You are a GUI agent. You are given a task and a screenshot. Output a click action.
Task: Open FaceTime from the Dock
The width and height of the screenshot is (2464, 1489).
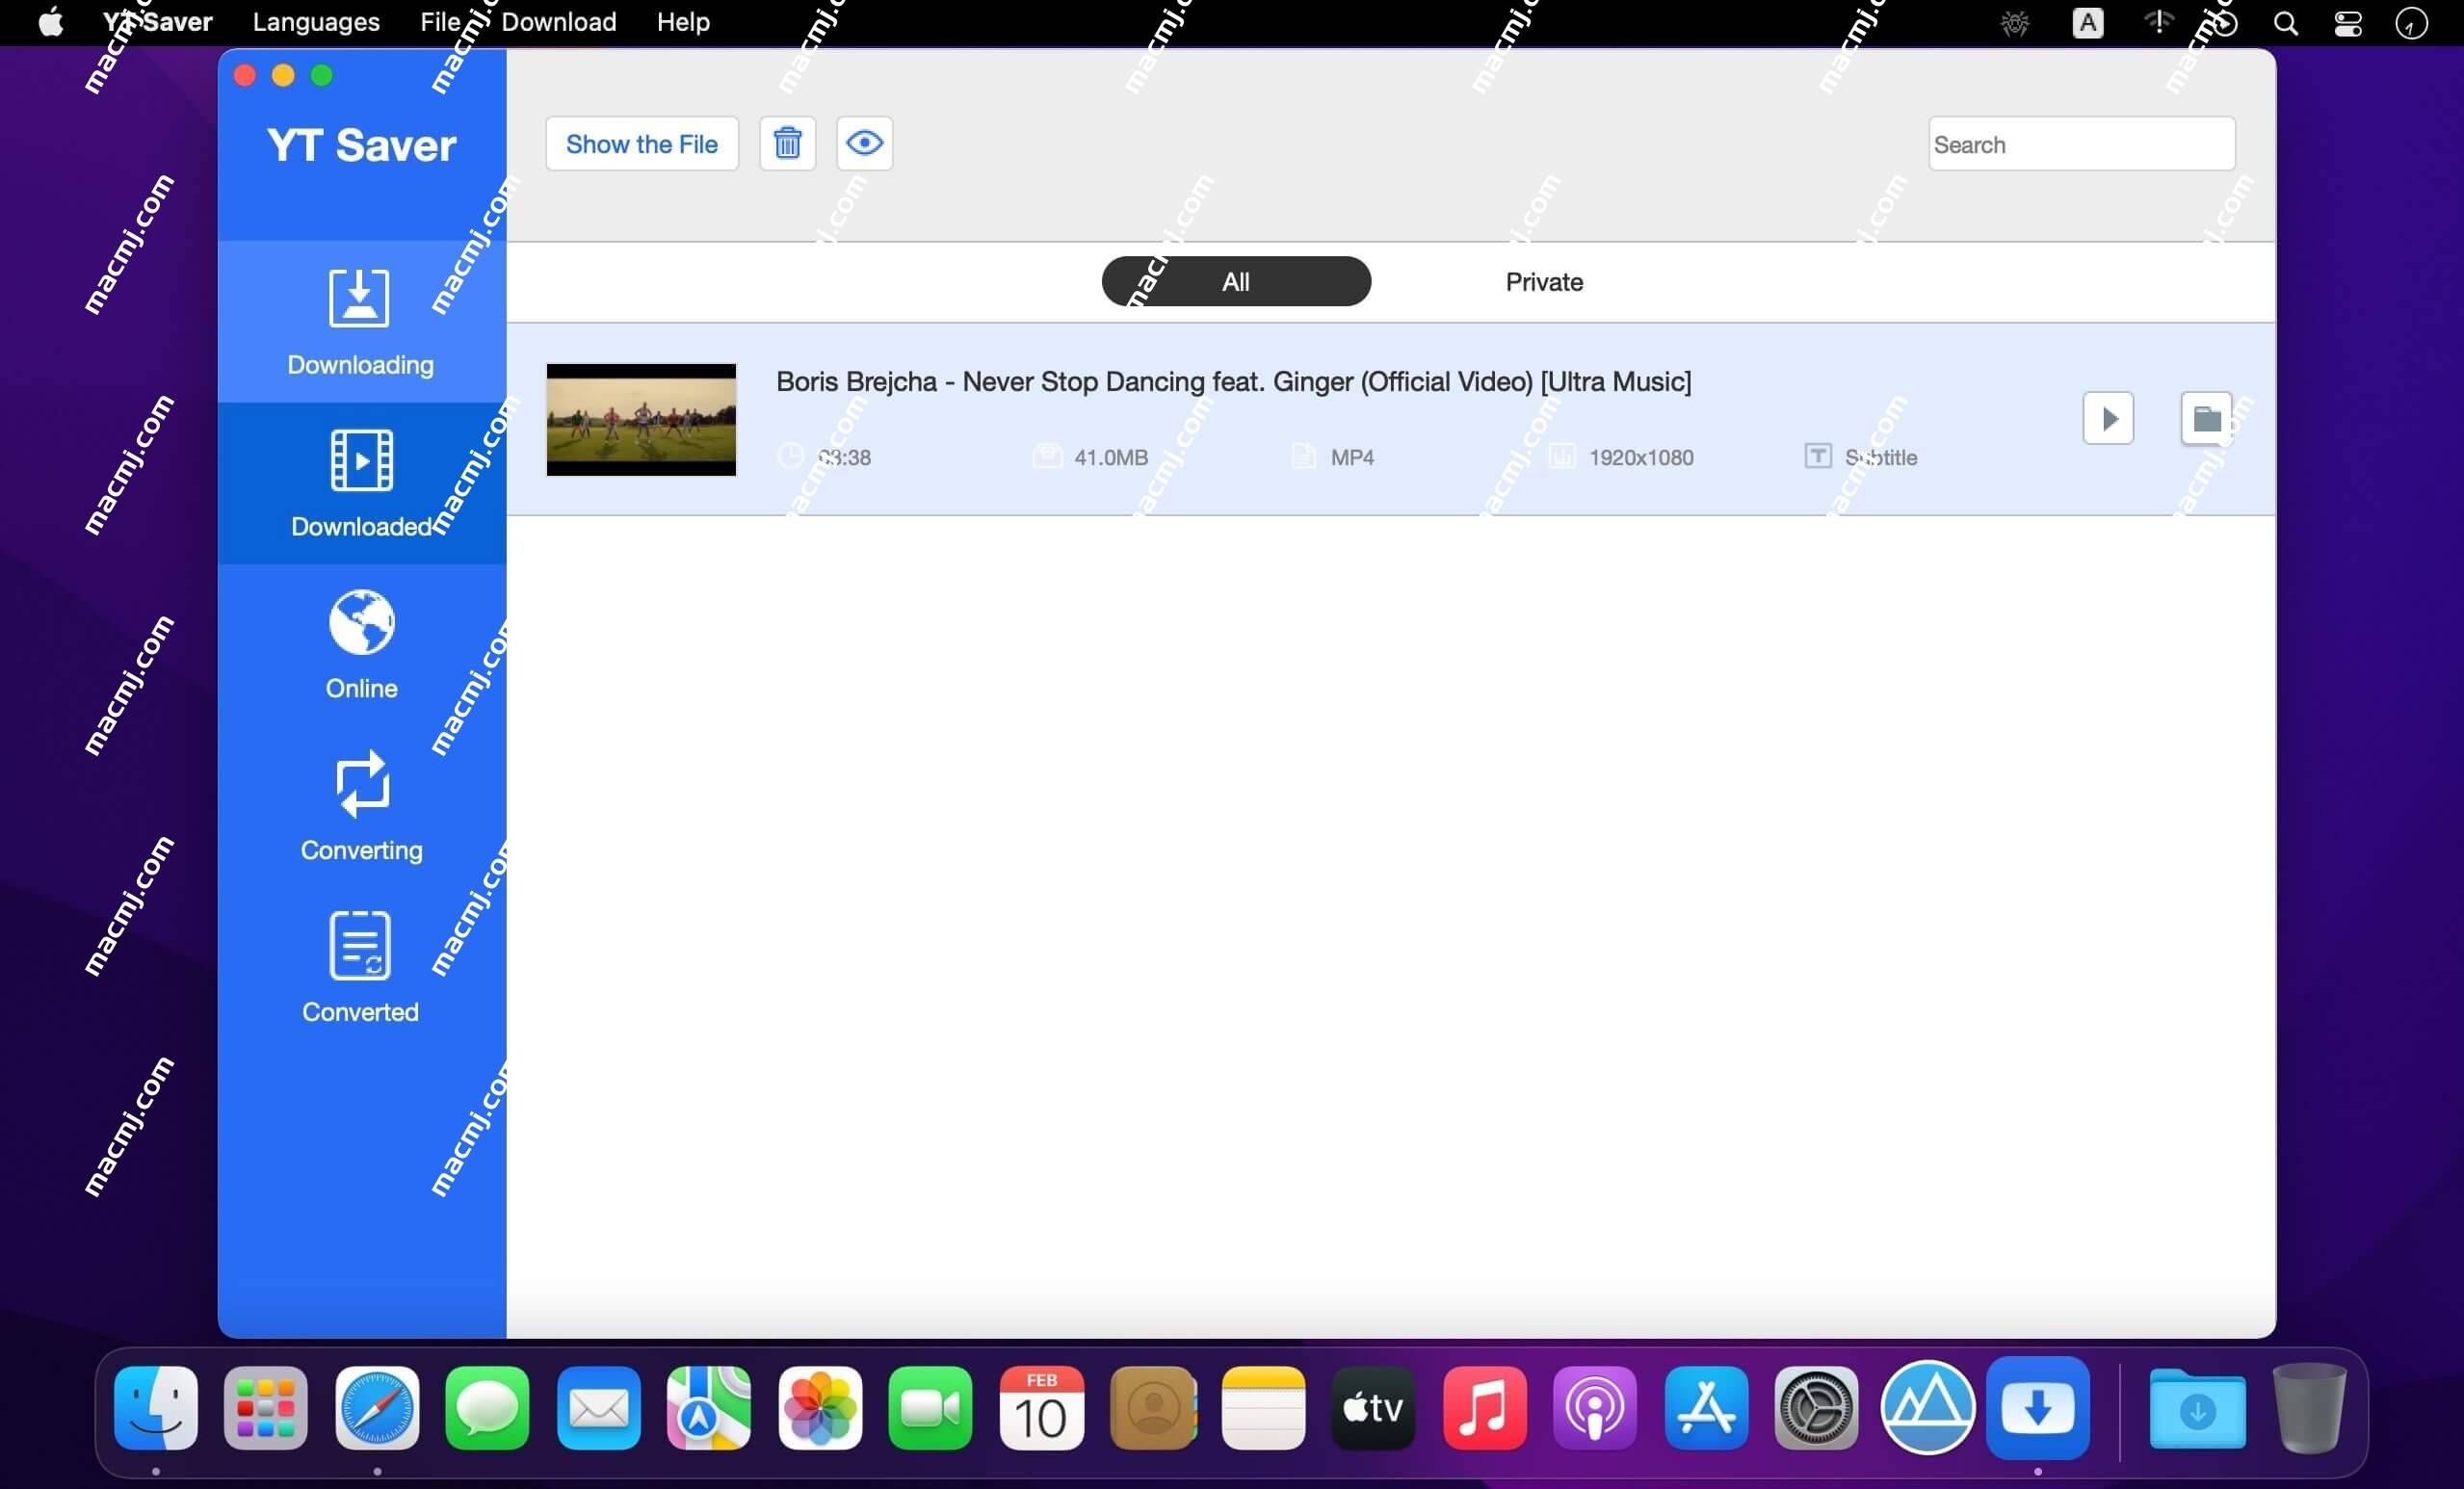click(930, 1407)
